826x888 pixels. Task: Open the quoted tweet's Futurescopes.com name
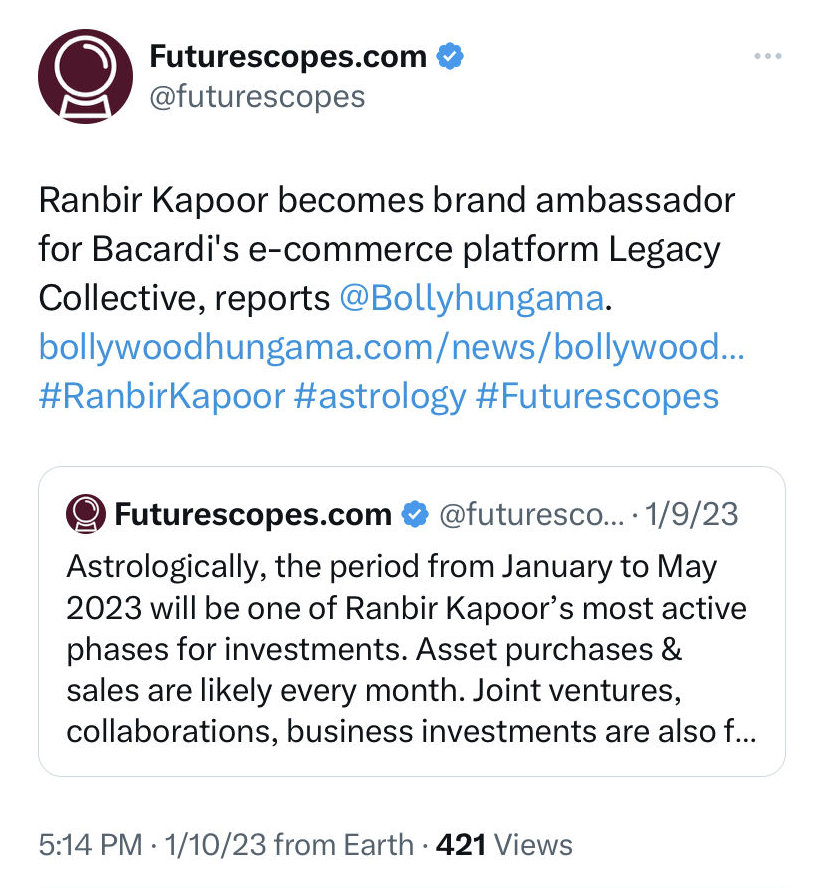pos(253,514)
